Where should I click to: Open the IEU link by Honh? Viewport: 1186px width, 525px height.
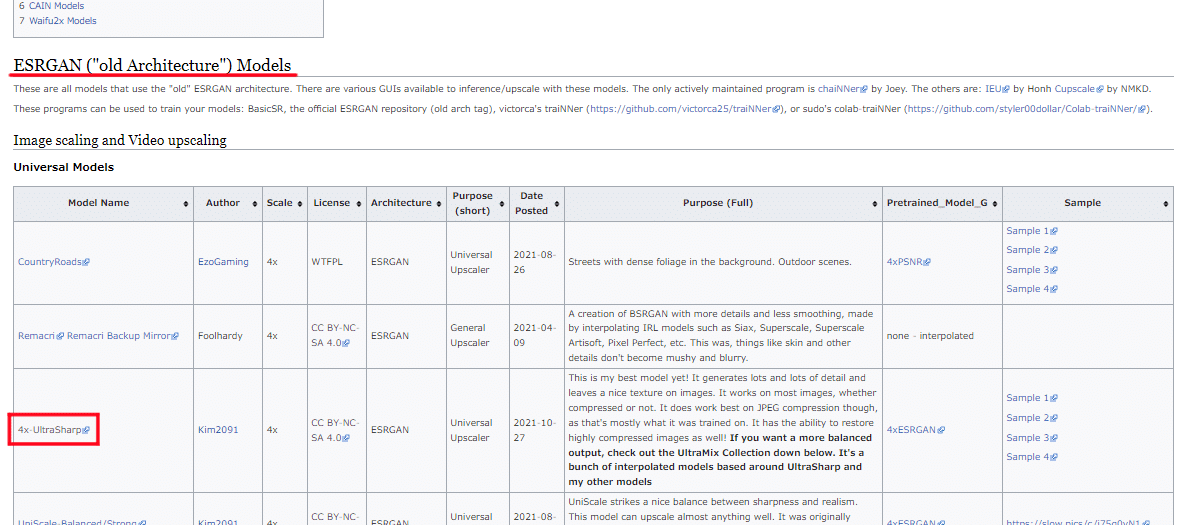[x=997, y=89]
